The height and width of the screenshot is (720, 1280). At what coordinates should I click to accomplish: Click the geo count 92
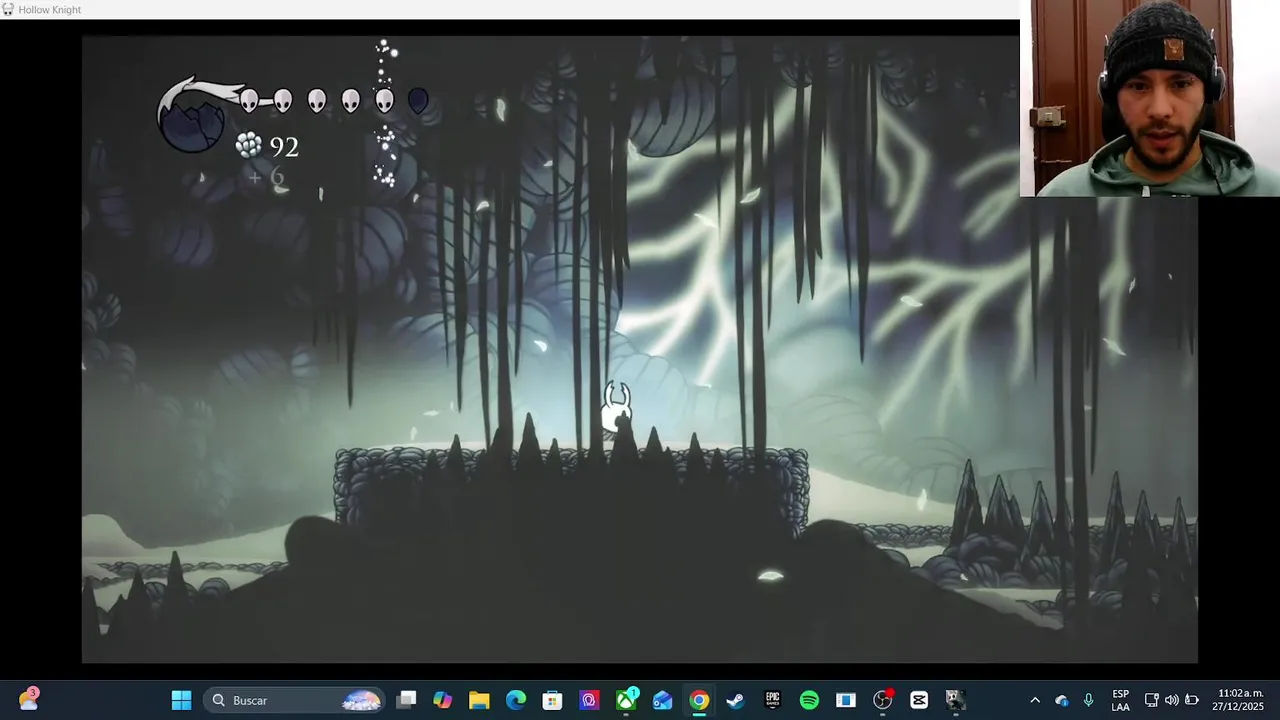(x=284, y=147)
